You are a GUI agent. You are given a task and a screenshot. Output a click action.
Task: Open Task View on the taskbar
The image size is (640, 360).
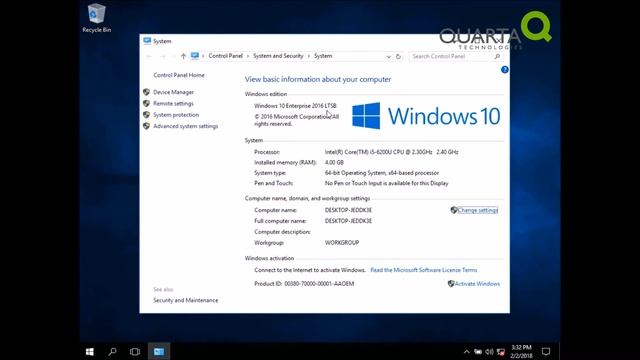135,351
